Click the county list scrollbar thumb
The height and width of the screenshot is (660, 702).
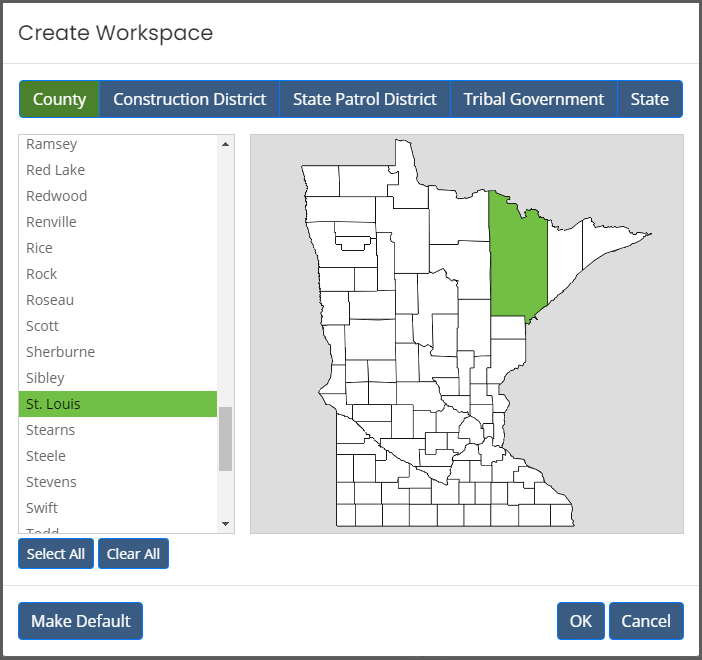coord(225,438)
